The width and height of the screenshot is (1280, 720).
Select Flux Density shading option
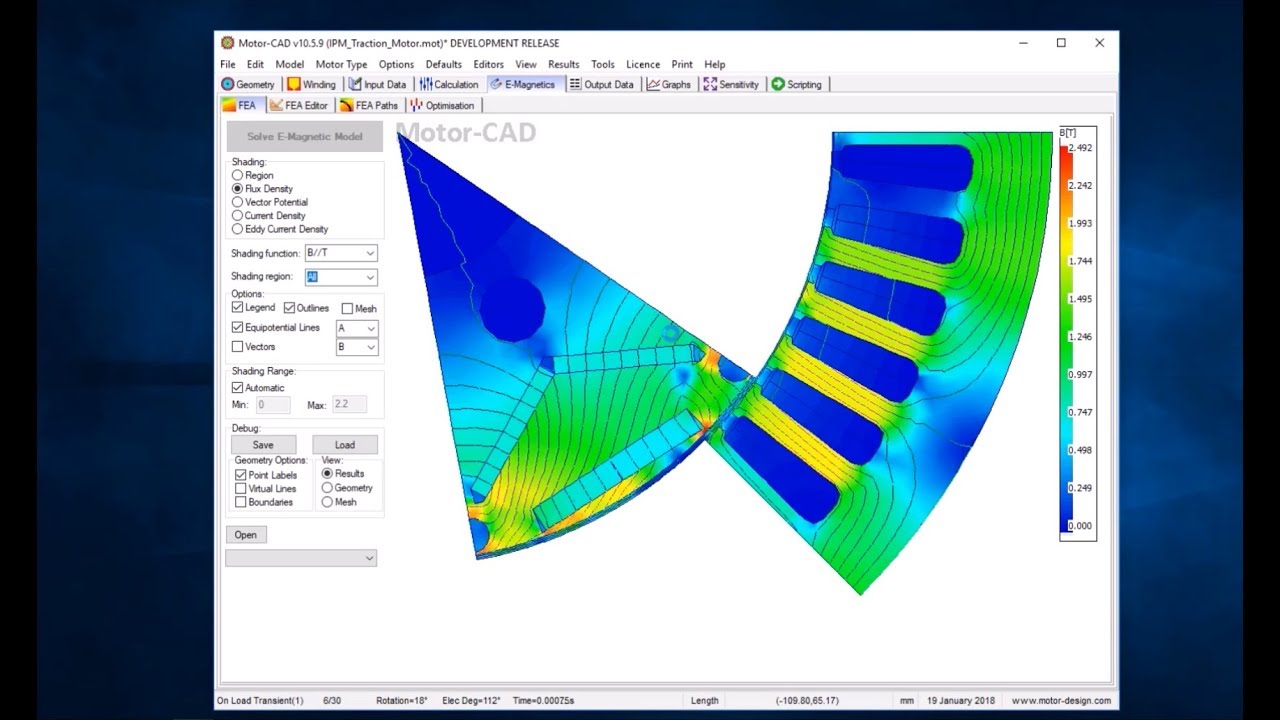point(237,188)
